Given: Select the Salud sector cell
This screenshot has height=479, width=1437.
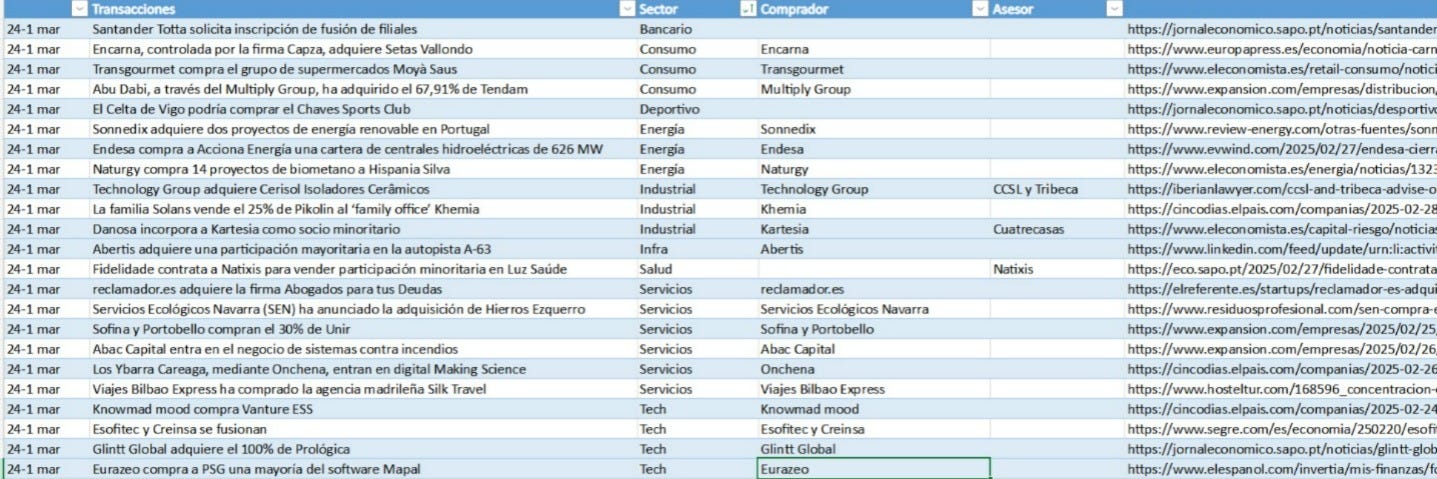Looking at the screenshot, I should (696, 269).
